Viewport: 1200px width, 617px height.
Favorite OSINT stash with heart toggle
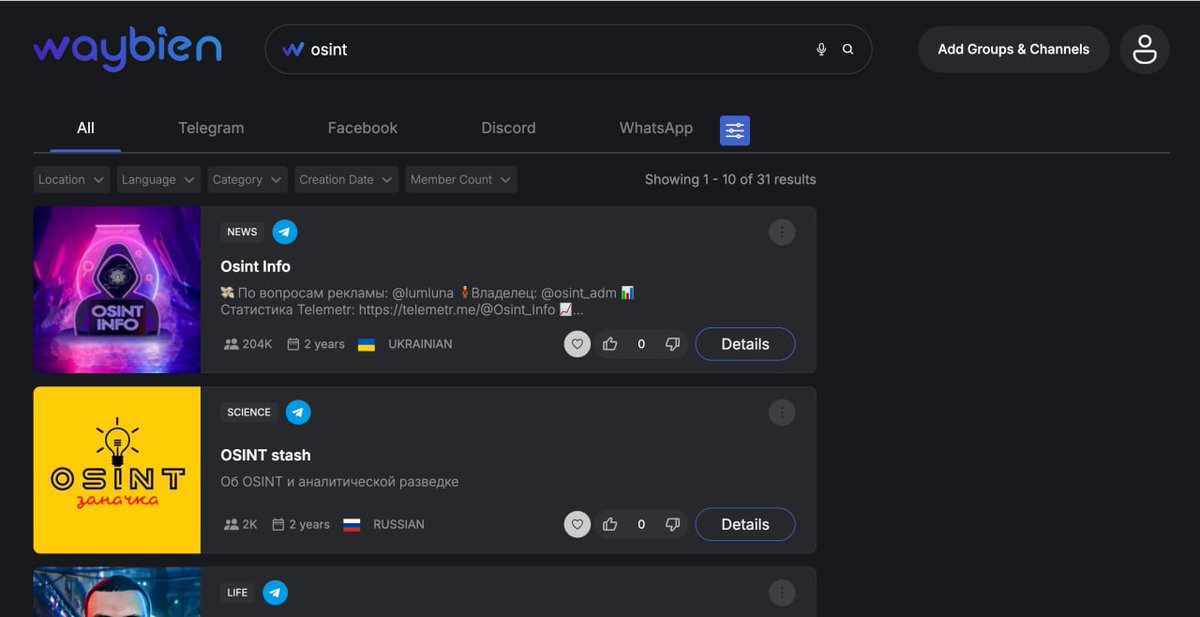tap(577, 524)
